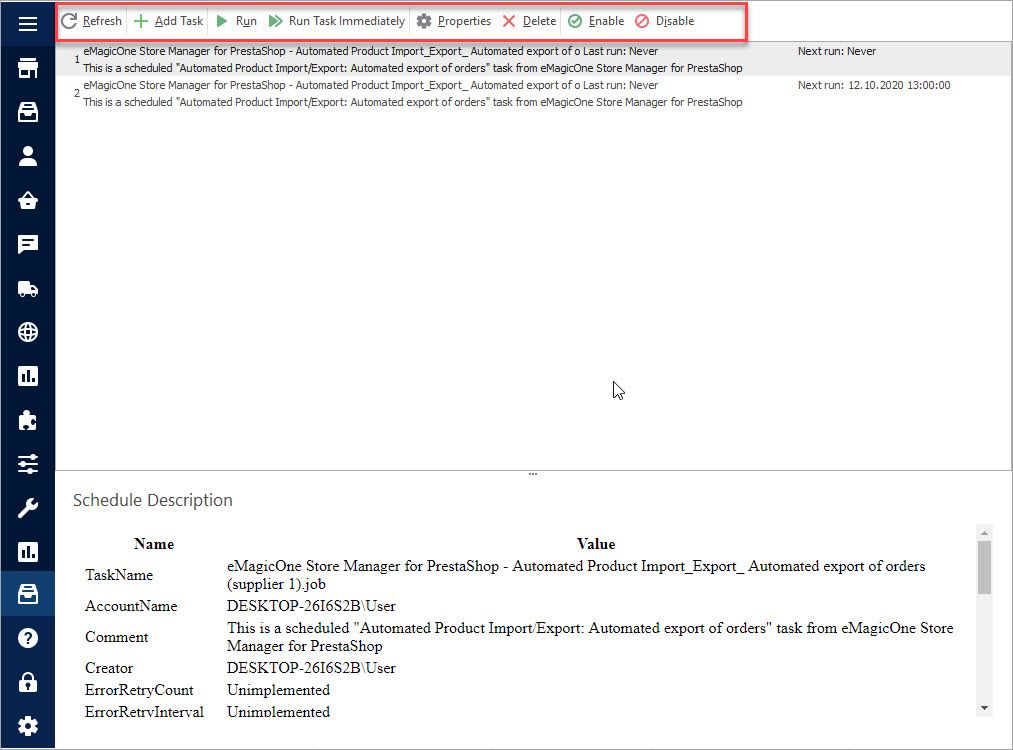Open the puzzle piece addons icon
This screenshot has width=1013, height=750.
click(x=28, y=420)
